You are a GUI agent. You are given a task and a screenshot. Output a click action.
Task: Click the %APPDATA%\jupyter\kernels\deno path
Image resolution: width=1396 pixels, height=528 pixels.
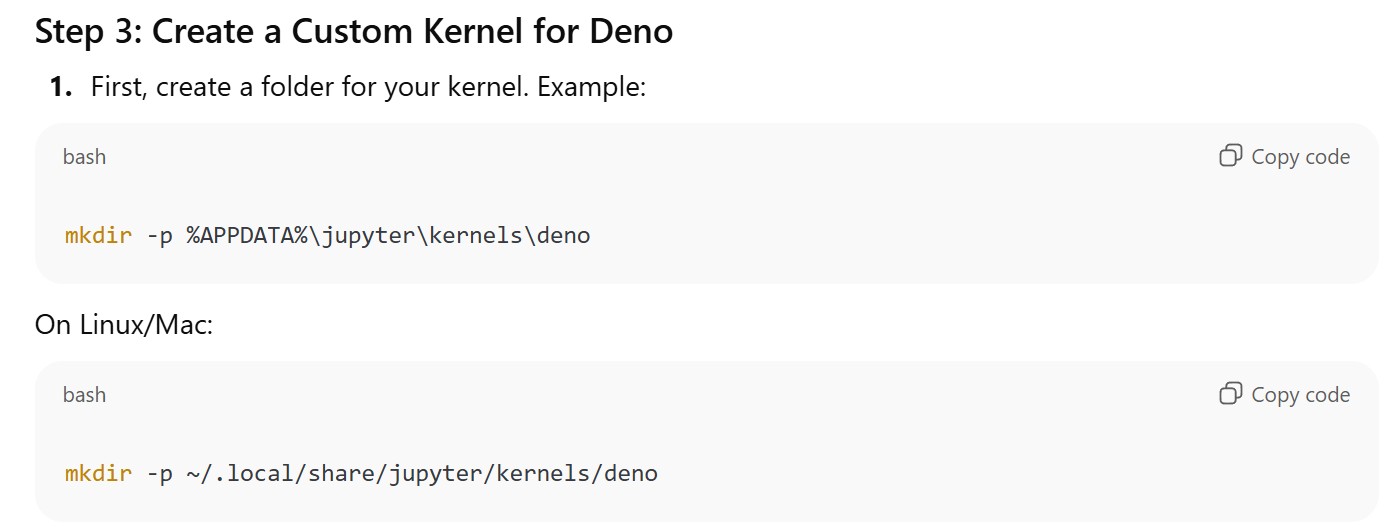(x=388, y=237)
